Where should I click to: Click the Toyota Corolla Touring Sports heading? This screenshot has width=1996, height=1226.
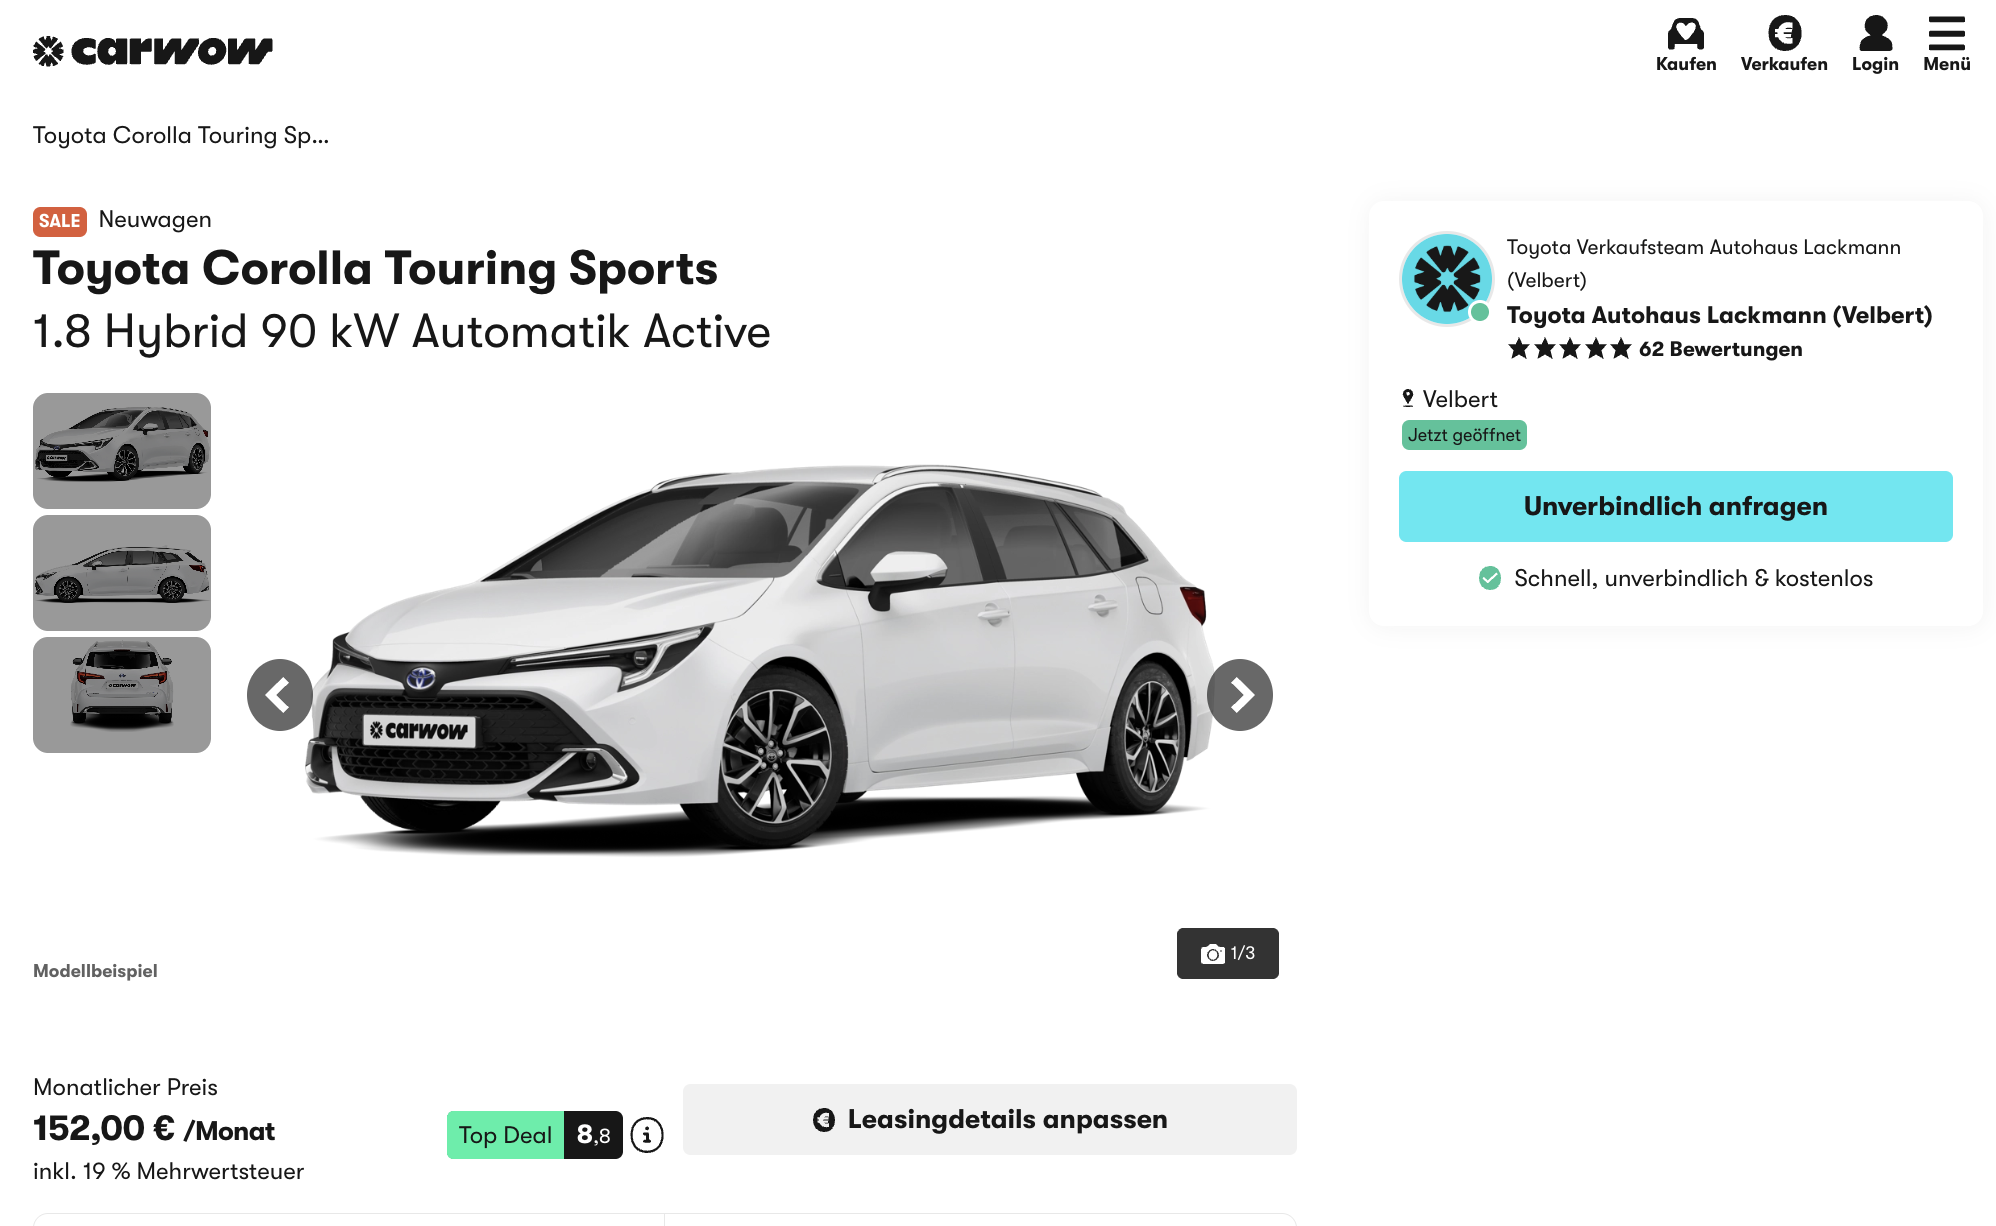click(376, 269)
